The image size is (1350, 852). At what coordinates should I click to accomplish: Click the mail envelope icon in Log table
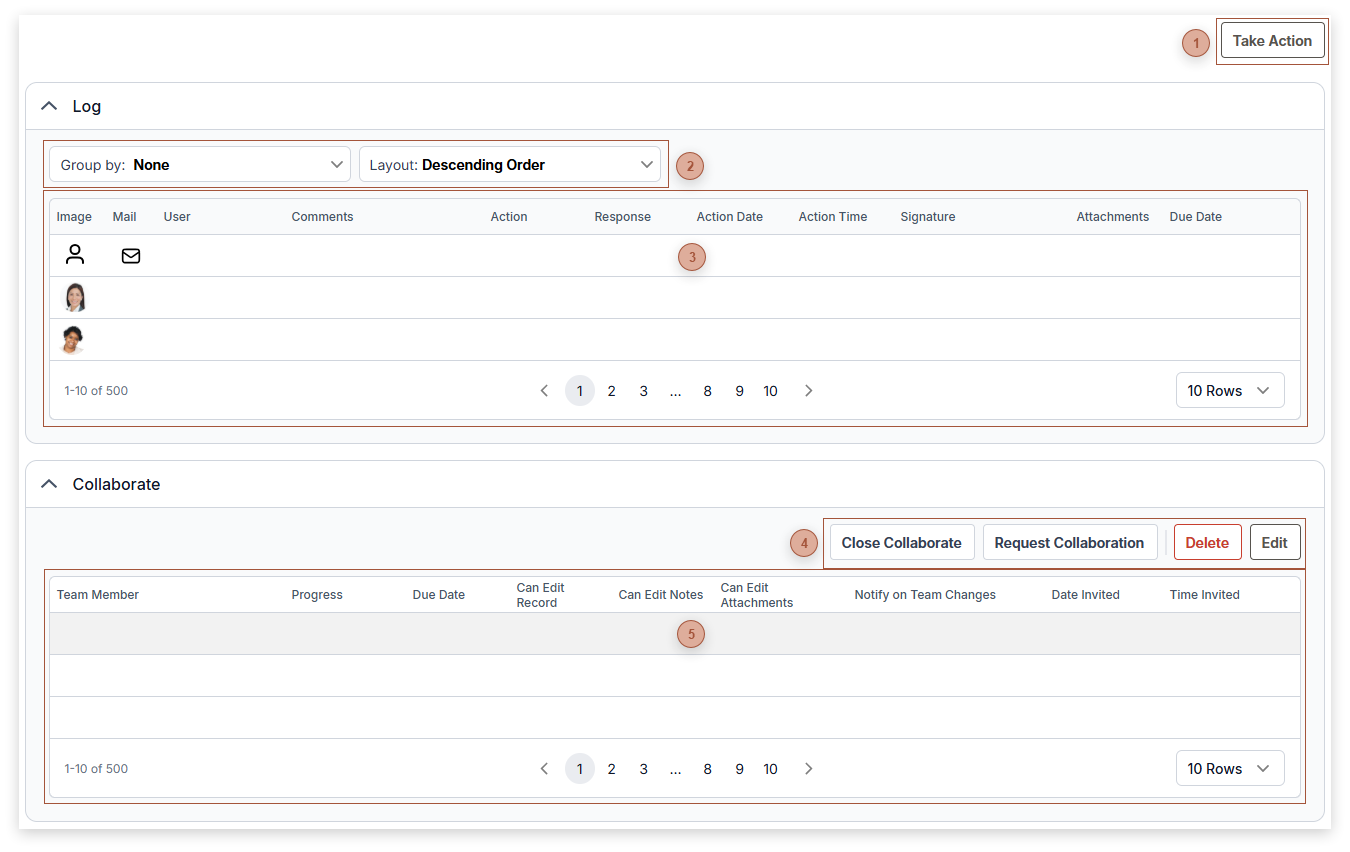pos(130,256)
